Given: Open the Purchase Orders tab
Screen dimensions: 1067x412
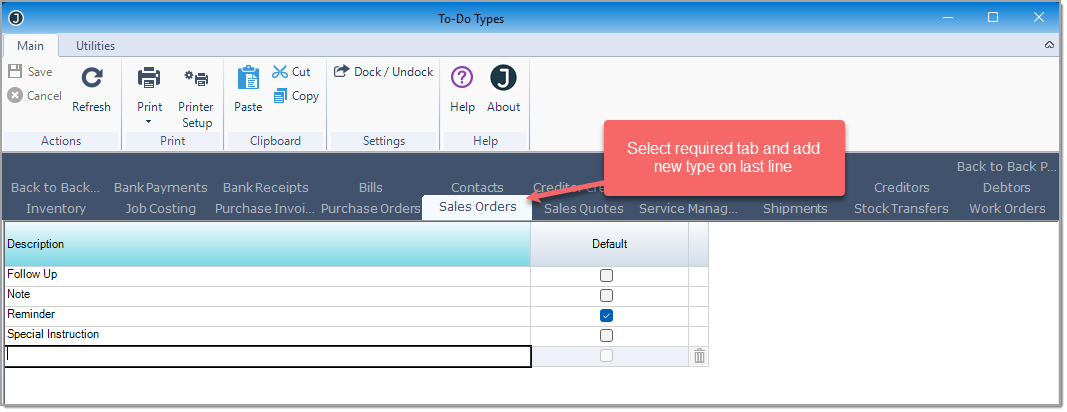Looking at the screenshot, I should 371,208.
